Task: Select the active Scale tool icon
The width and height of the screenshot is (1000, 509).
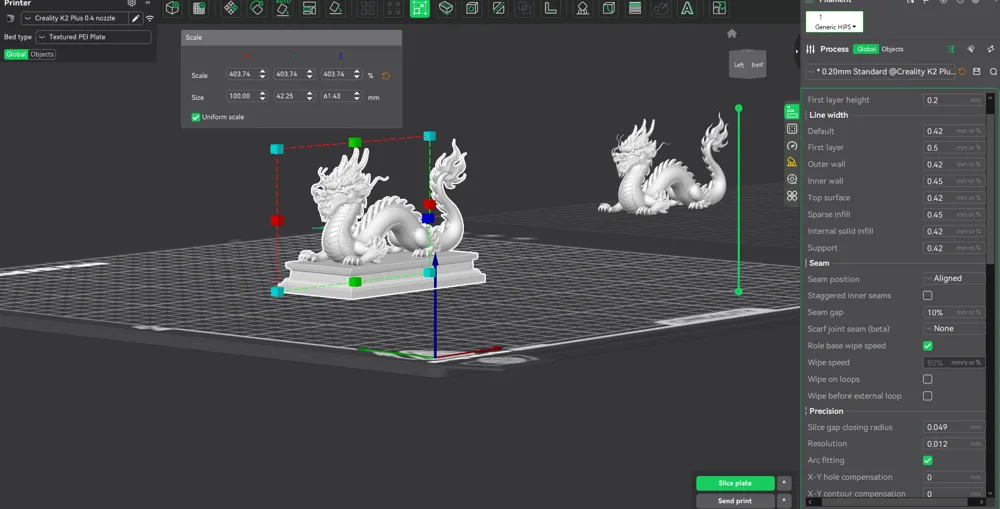Action: click(x=420, y=8)
